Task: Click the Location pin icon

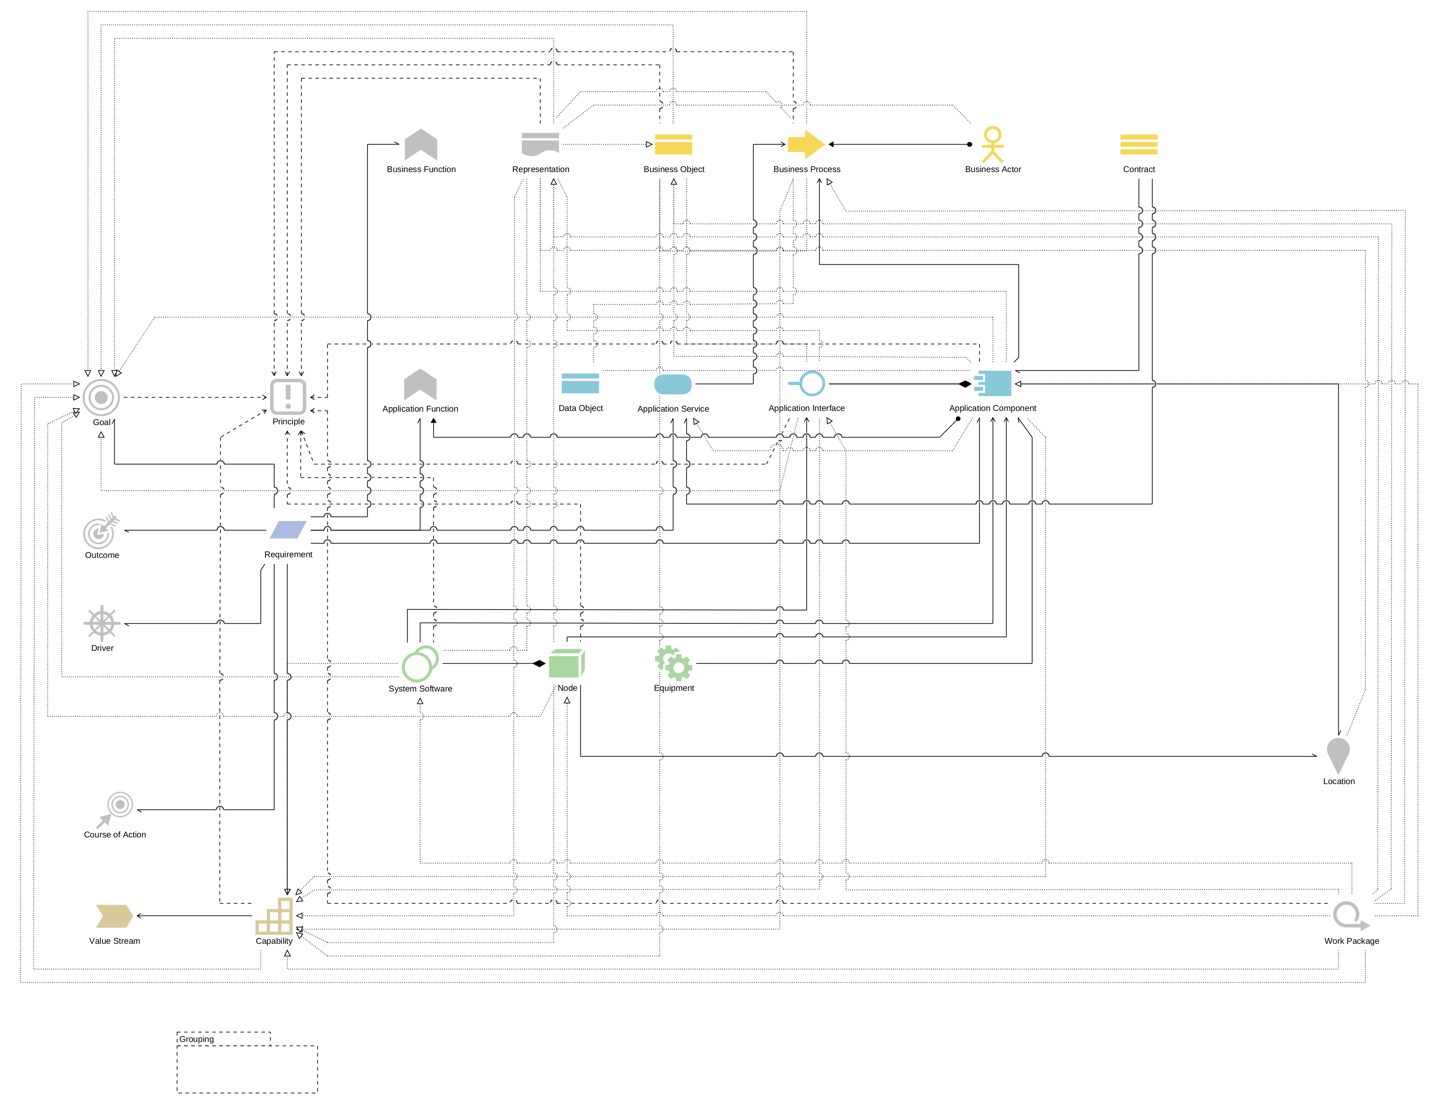Action: (x=1338, y=754)
